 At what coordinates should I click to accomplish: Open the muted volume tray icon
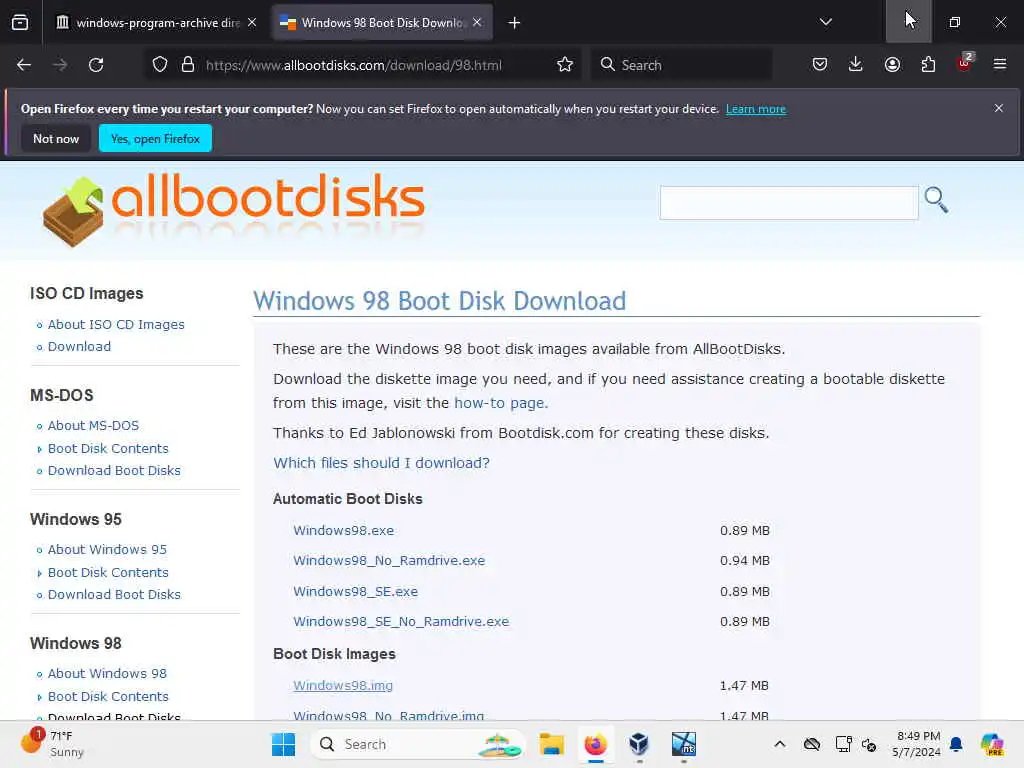point(869,744)
